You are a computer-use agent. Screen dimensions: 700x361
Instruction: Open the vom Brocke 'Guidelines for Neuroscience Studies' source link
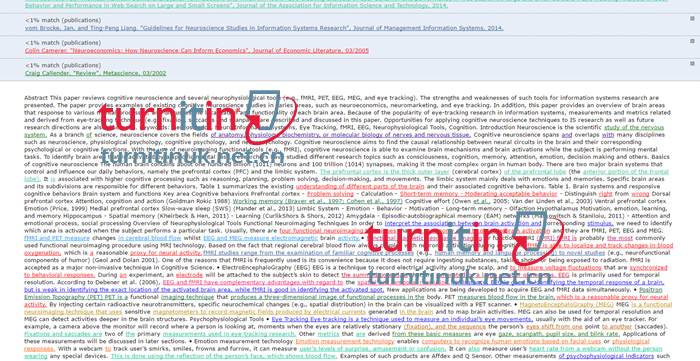pos(264,28)
